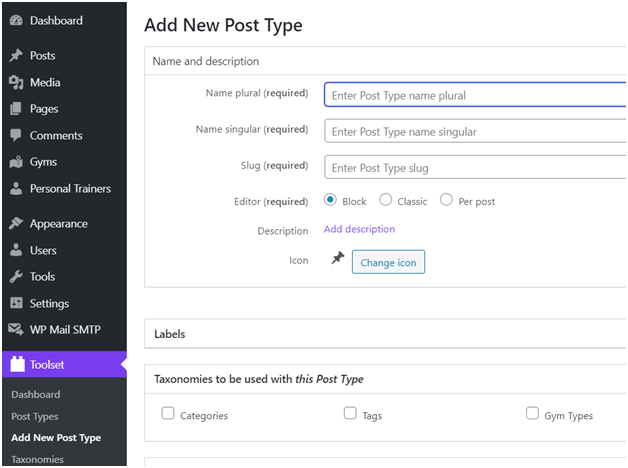Check the Tags taxonomy checkbox
Image resolution: width=628 pixels, height=468 pixels.
click(x=350, y=413)
